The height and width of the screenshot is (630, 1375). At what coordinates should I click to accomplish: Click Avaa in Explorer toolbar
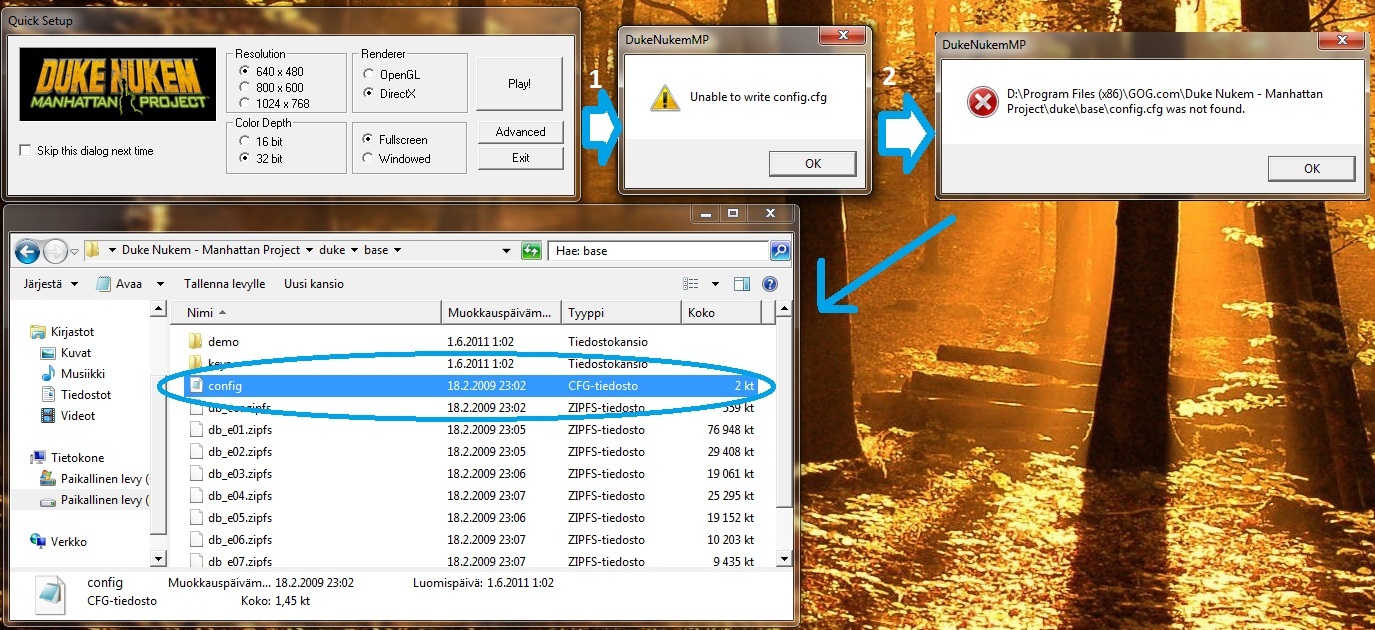[x=119, y=284]
